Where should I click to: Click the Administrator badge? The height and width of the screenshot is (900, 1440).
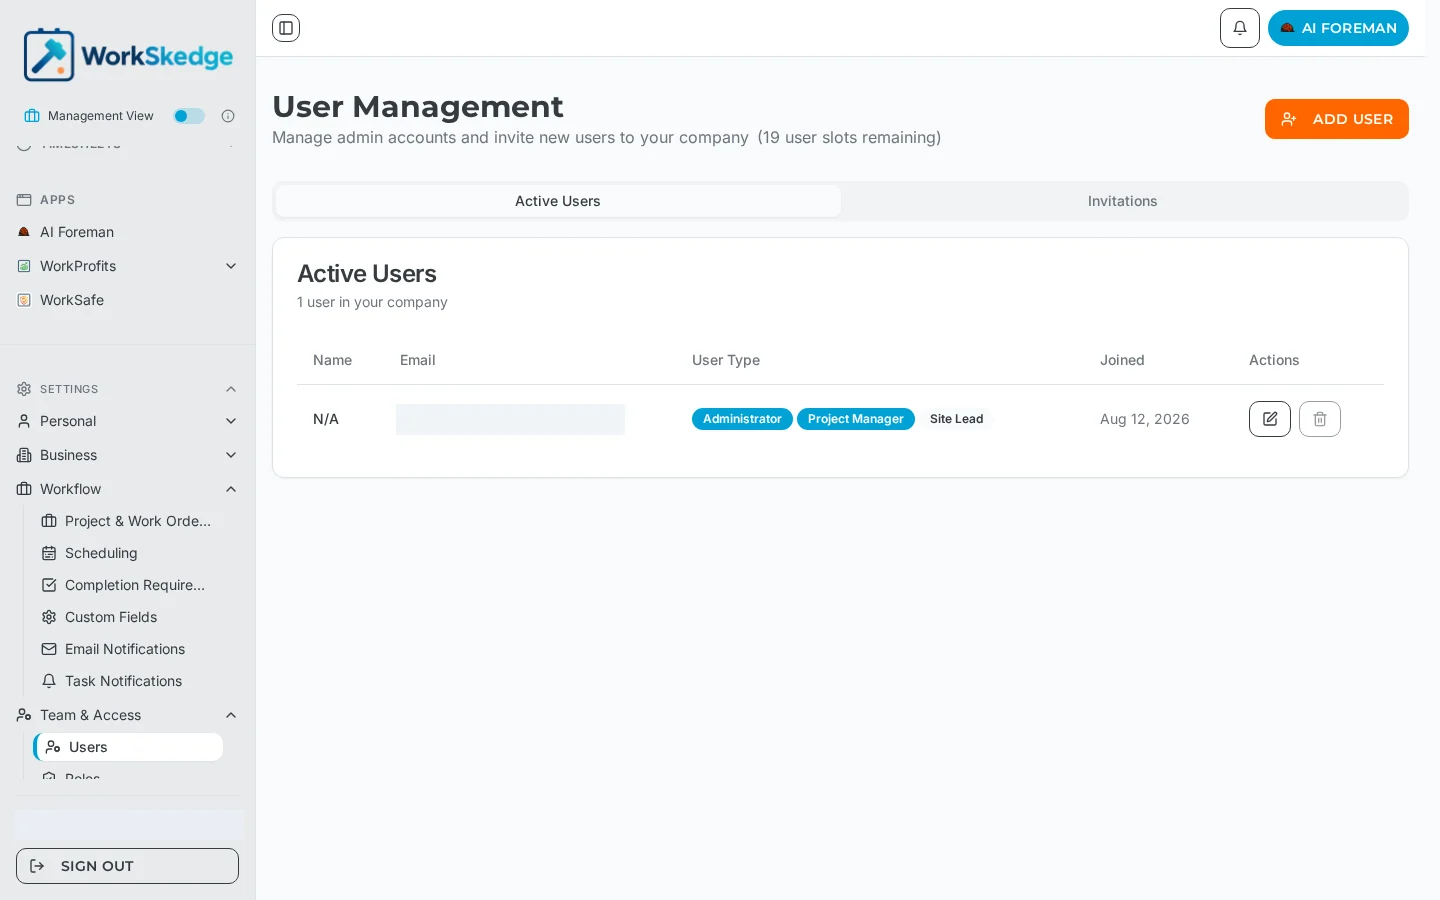(x=742, y=419)
